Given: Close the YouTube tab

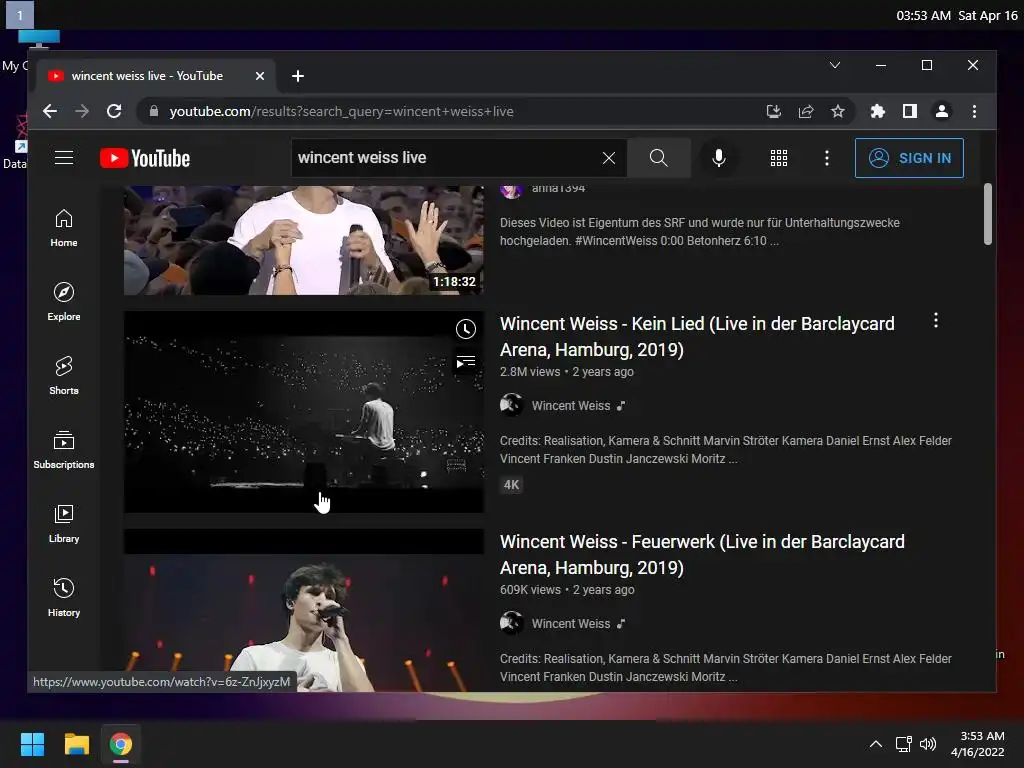Looking at the screenshot, I should pyautogui.click(x=260, y=76).
